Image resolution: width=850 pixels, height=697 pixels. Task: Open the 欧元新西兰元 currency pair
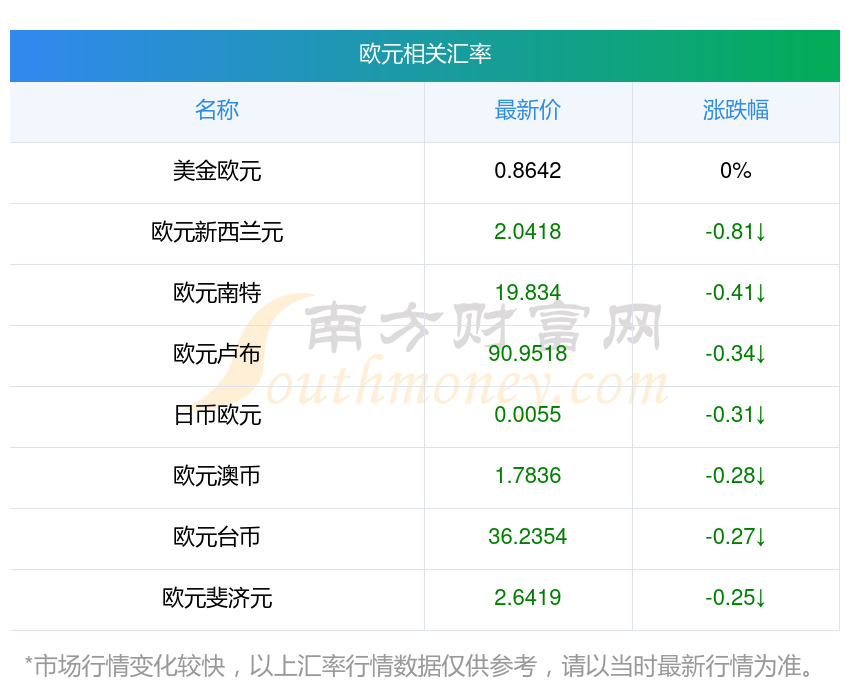(x=217, y=232)
